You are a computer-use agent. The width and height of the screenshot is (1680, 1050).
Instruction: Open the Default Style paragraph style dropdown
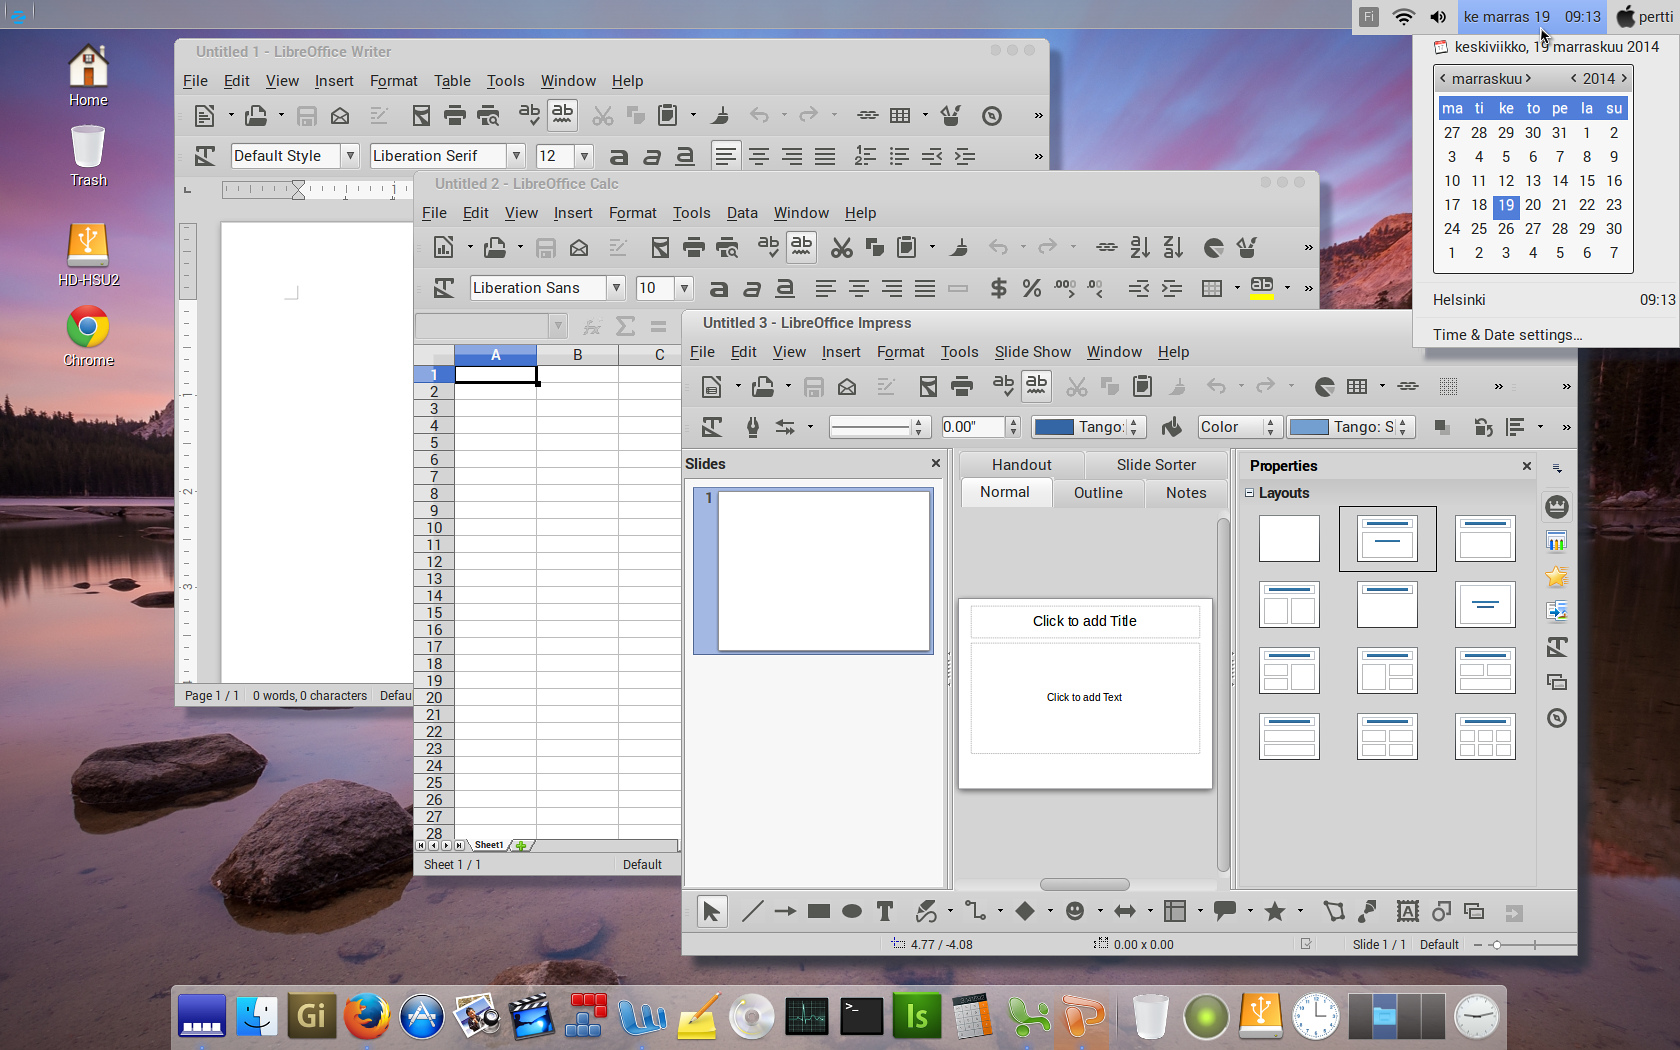pyautogui.click(x=350, y=156)
